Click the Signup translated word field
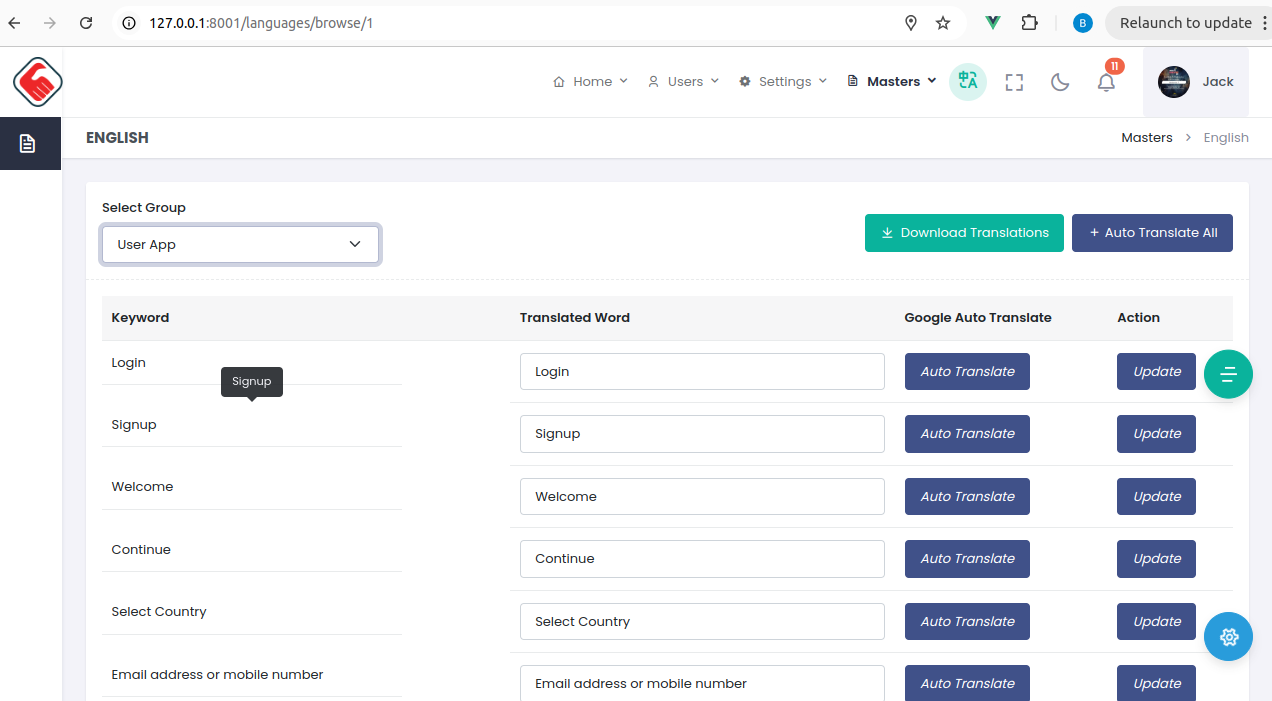The width and height of the screenshot is (1272, 701). click(702, 434)
